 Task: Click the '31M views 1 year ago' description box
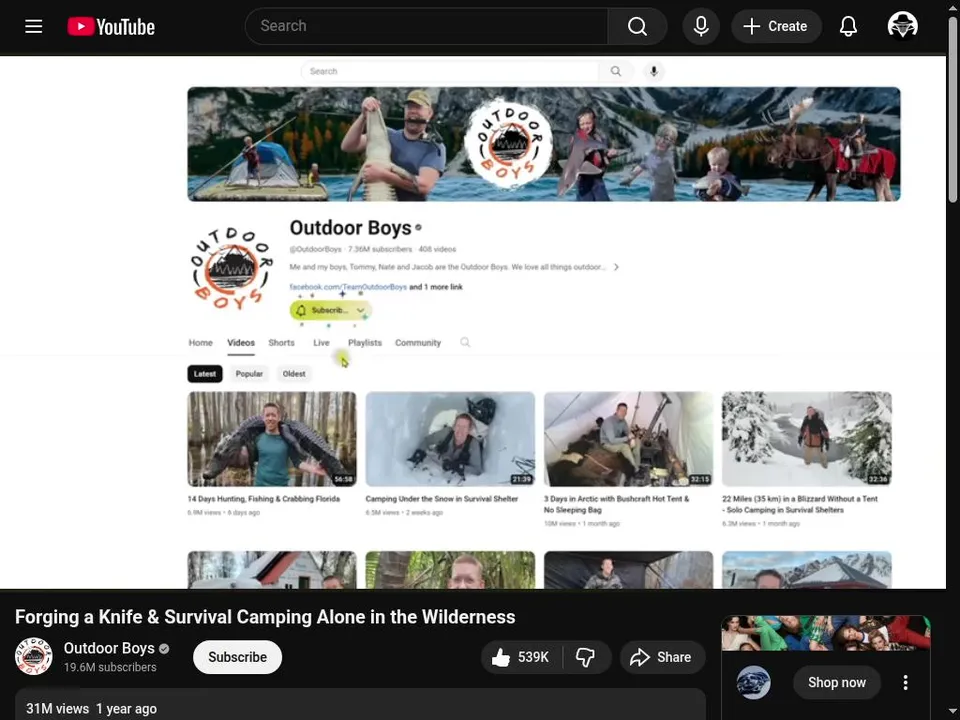pos(360,705)
